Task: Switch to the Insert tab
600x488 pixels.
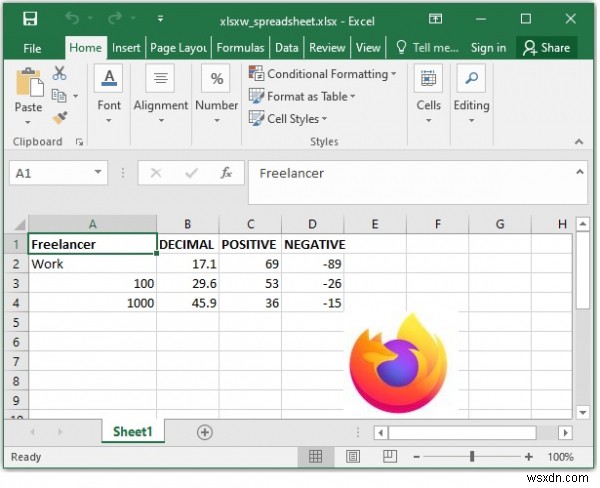Action: coord(126,48)
